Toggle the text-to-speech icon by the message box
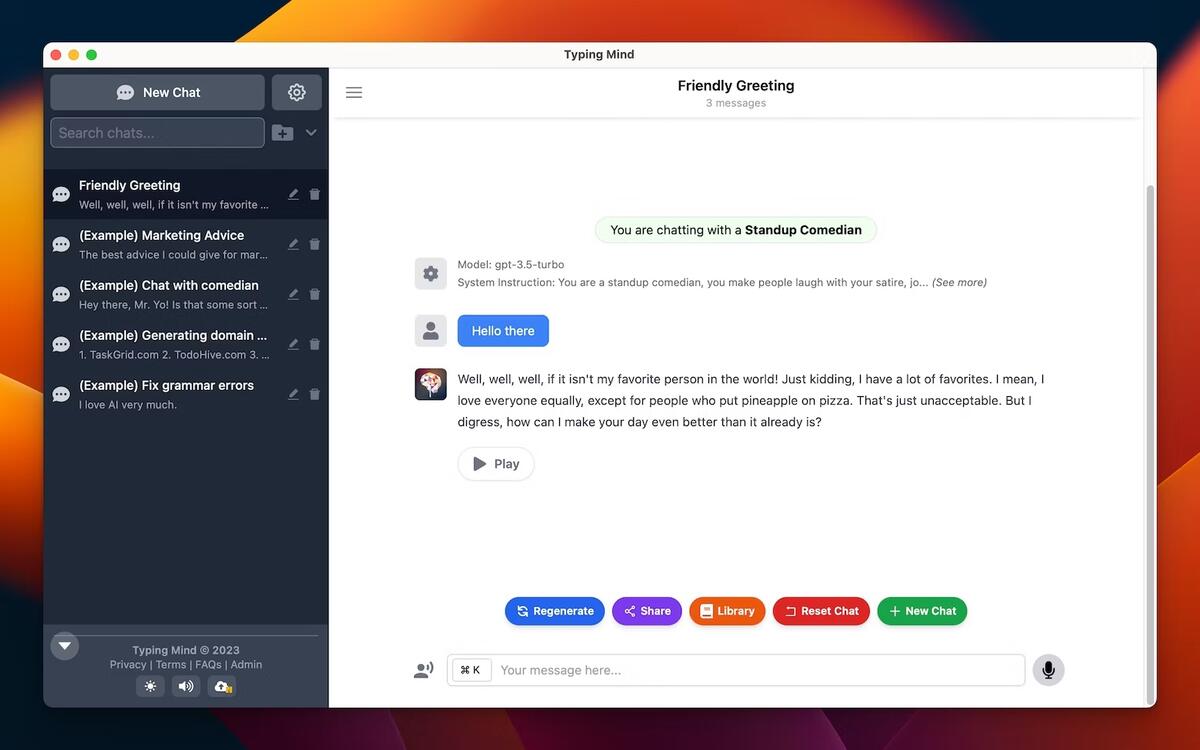Viewport: 1200px width, 750px height. (x=424, y=670)
